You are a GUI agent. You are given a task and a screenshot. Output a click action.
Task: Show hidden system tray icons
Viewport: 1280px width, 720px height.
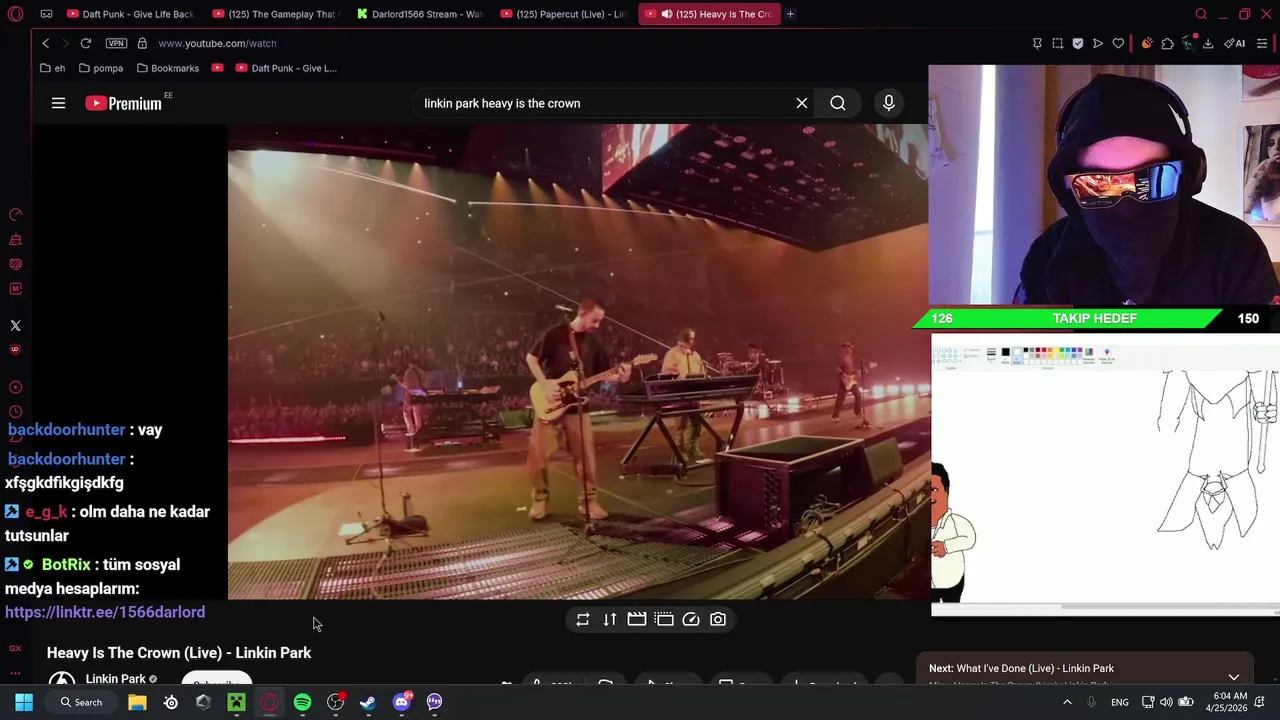click(x=1067, y=702)
